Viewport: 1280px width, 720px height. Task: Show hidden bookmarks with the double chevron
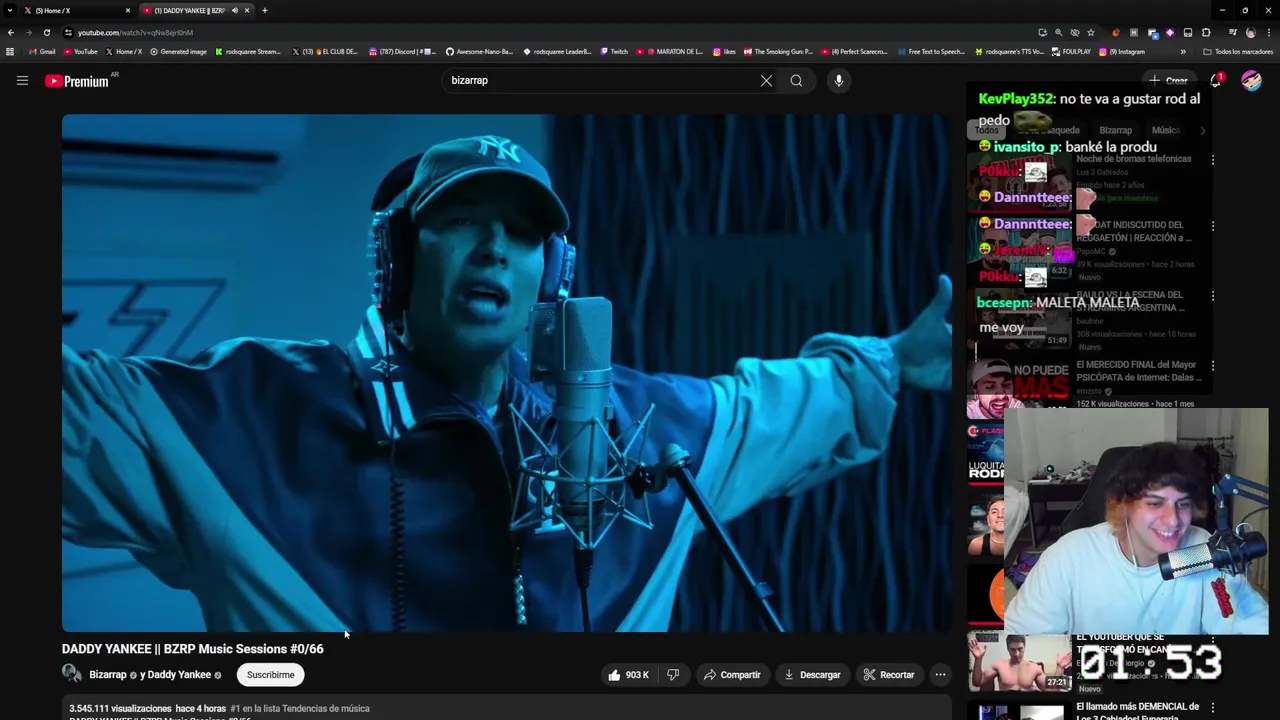1183,52
